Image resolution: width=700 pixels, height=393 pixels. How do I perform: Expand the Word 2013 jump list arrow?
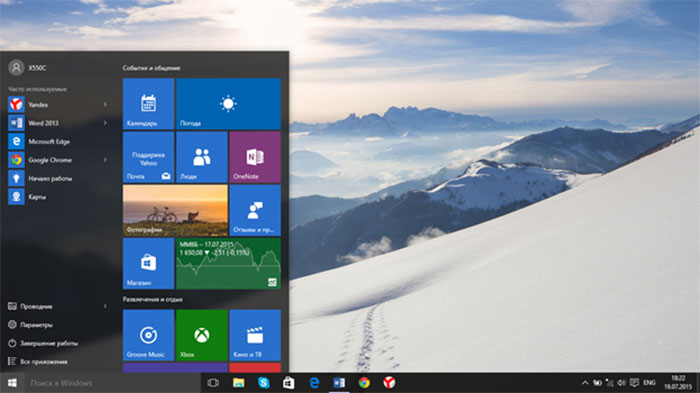pos(105,123)
